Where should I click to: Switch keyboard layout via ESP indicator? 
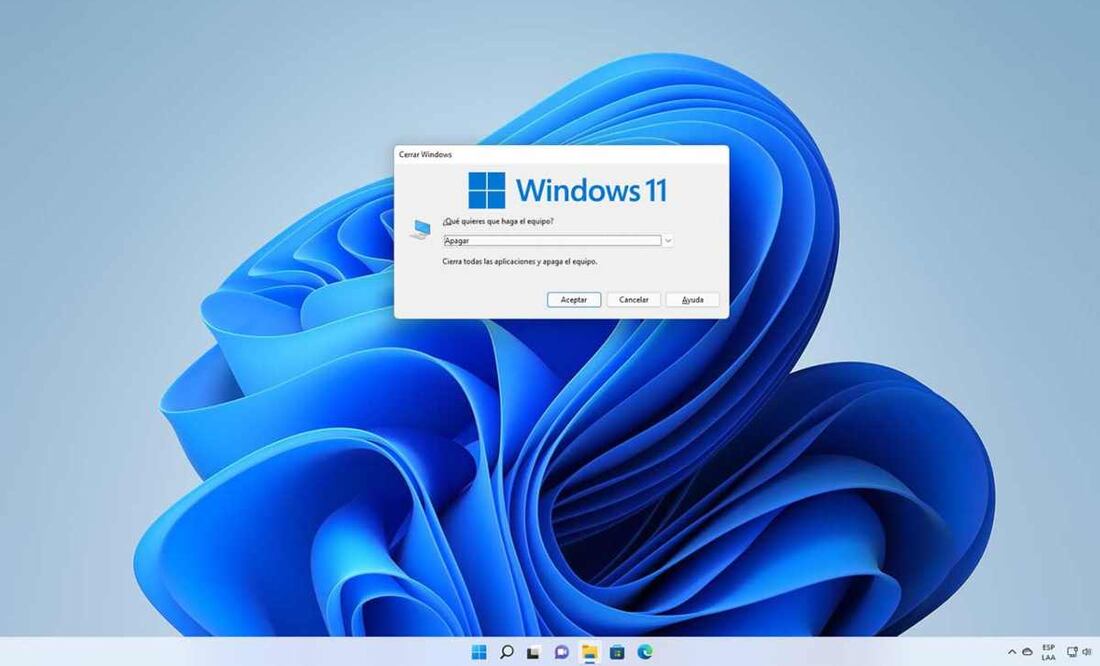pos(1048,651)
